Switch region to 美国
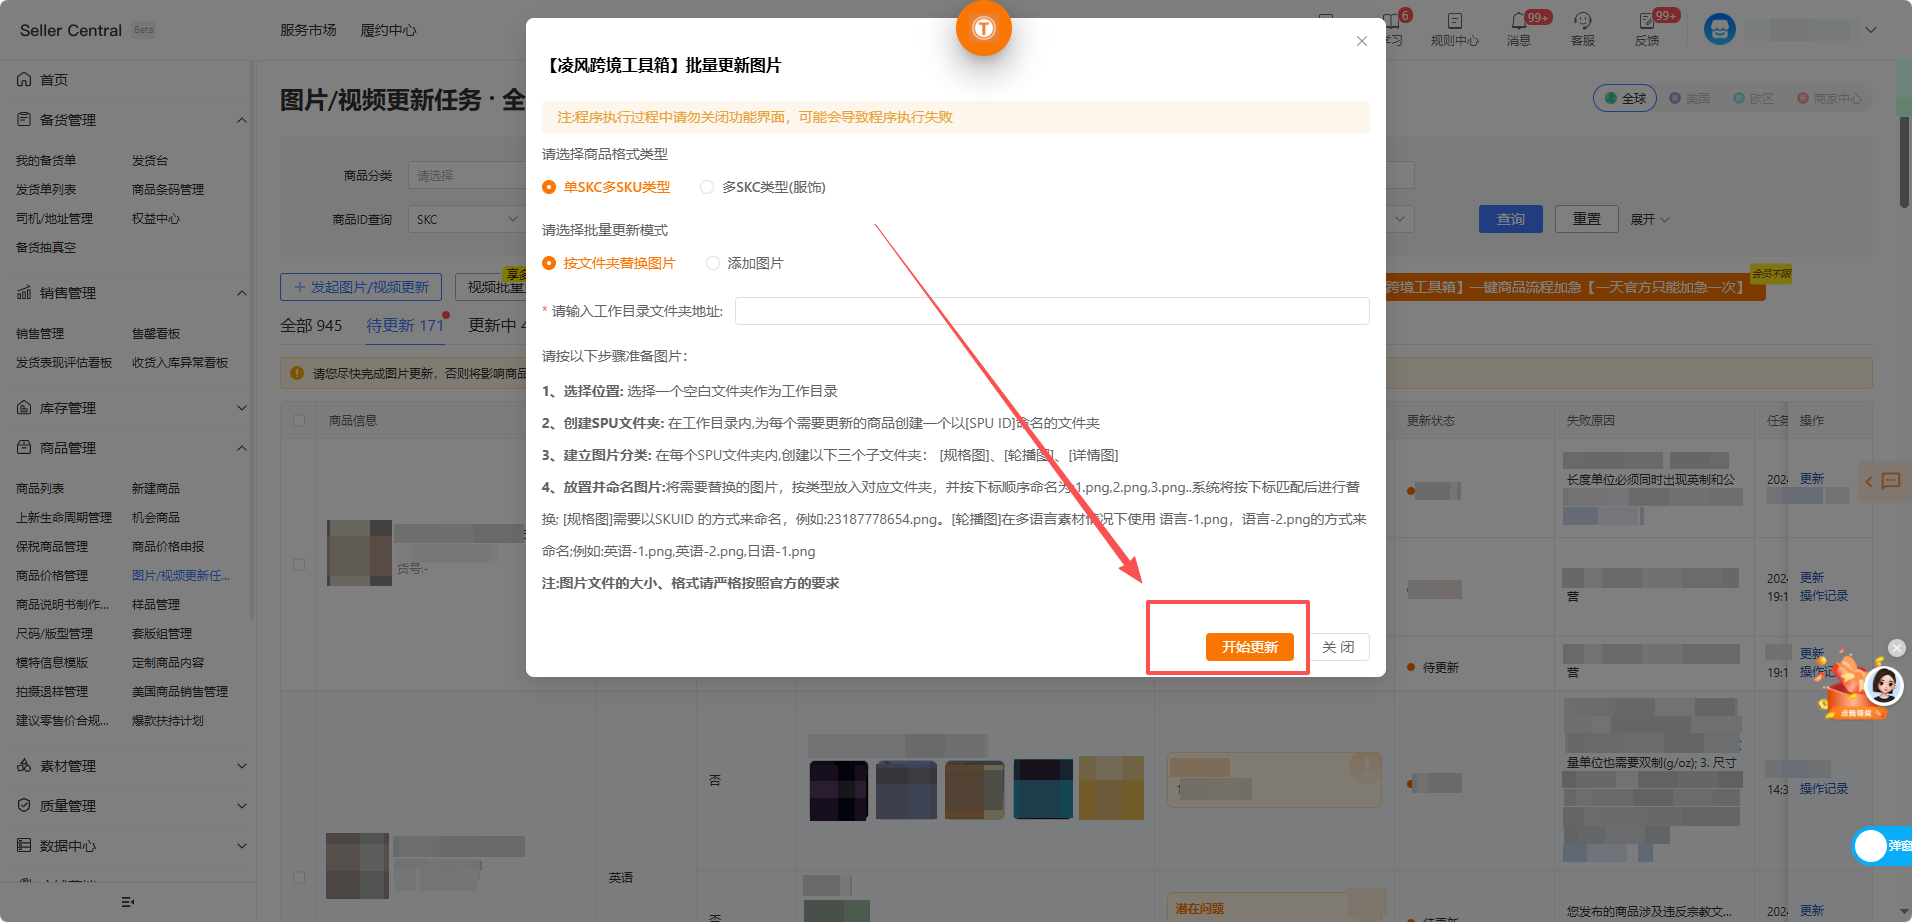The image size is (1912, 922). (x=1690, y=98)
